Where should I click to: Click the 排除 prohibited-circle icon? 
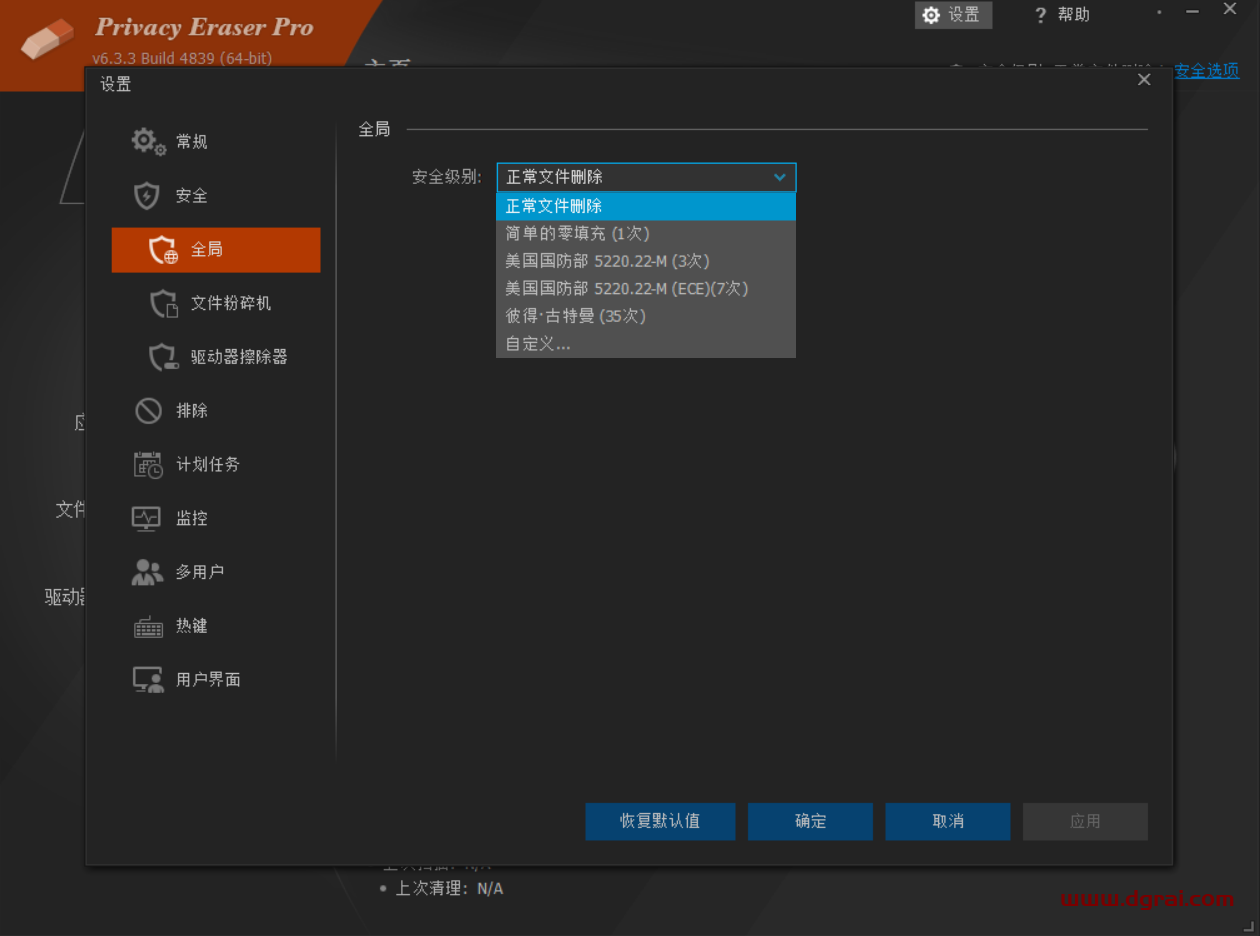pos(148,411)
